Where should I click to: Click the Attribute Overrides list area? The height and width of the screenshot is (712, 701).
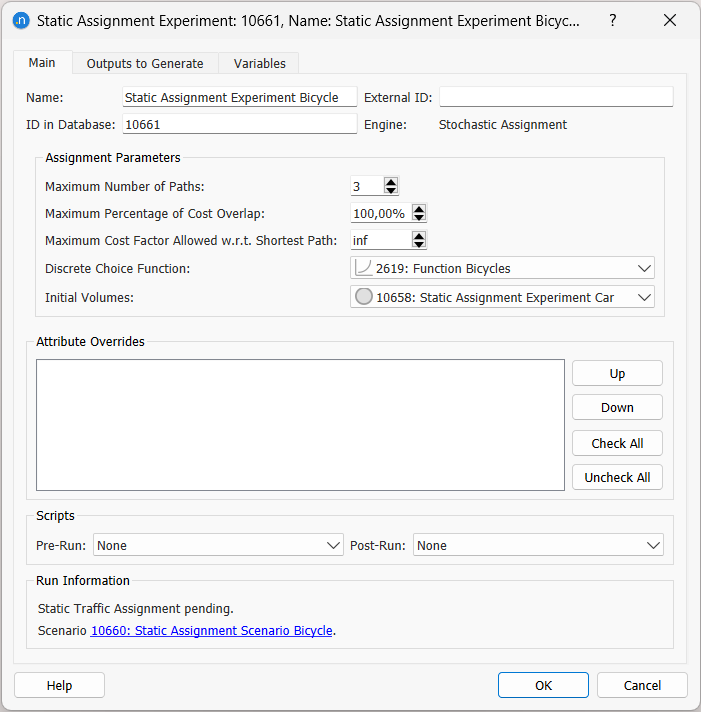click(x=300, y=425)
